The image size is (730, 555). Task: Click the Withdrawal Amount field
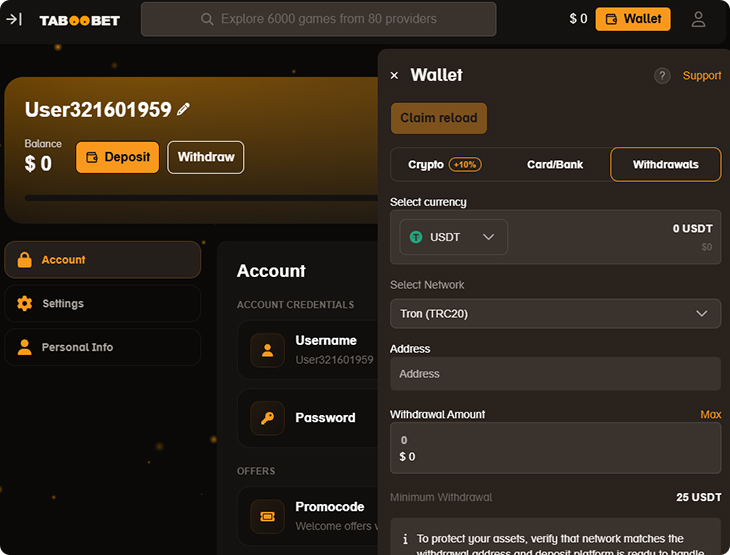(555, 448)
